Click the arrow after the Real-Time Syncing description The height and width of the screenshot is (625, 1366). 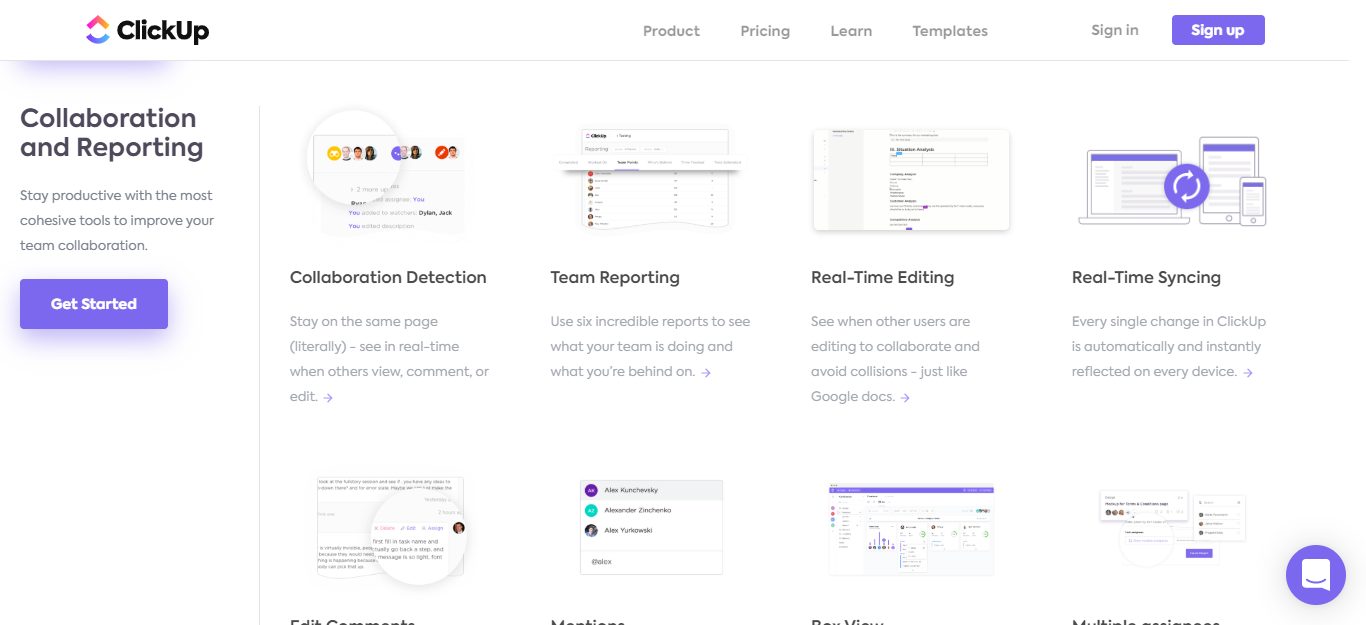(x=1248, y=372)
